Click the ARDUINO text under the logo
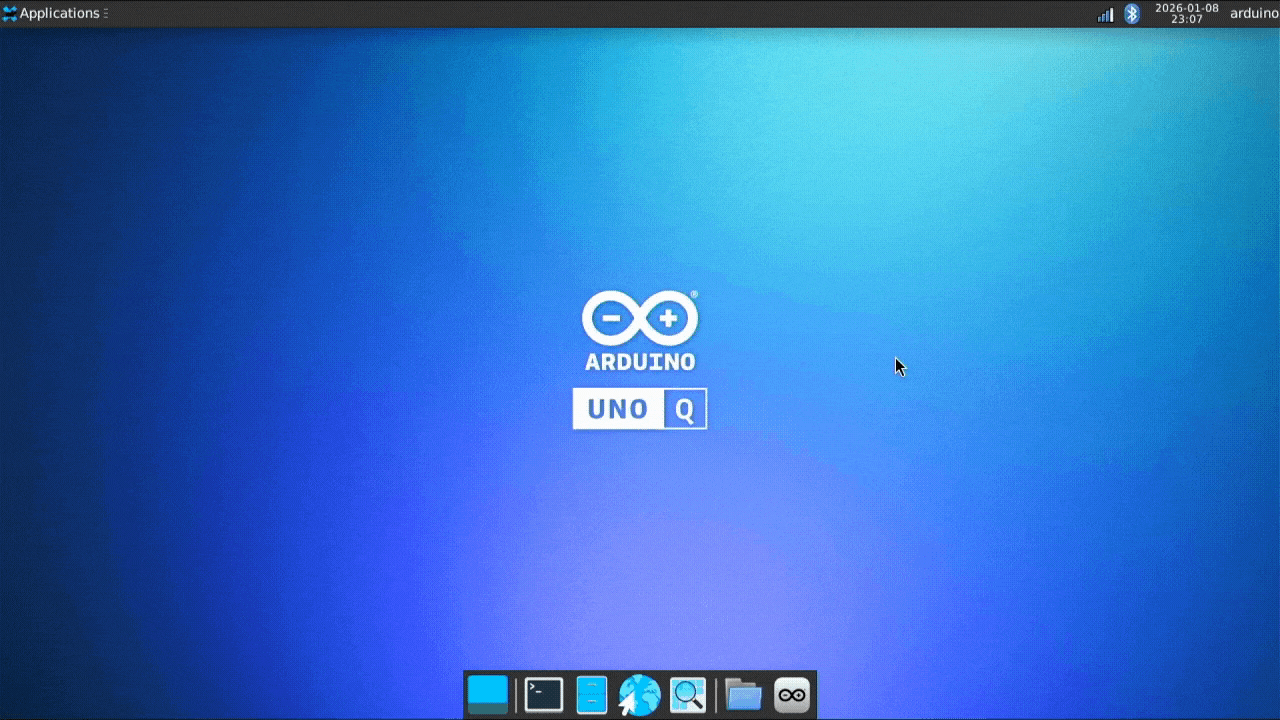 [640, 362]
